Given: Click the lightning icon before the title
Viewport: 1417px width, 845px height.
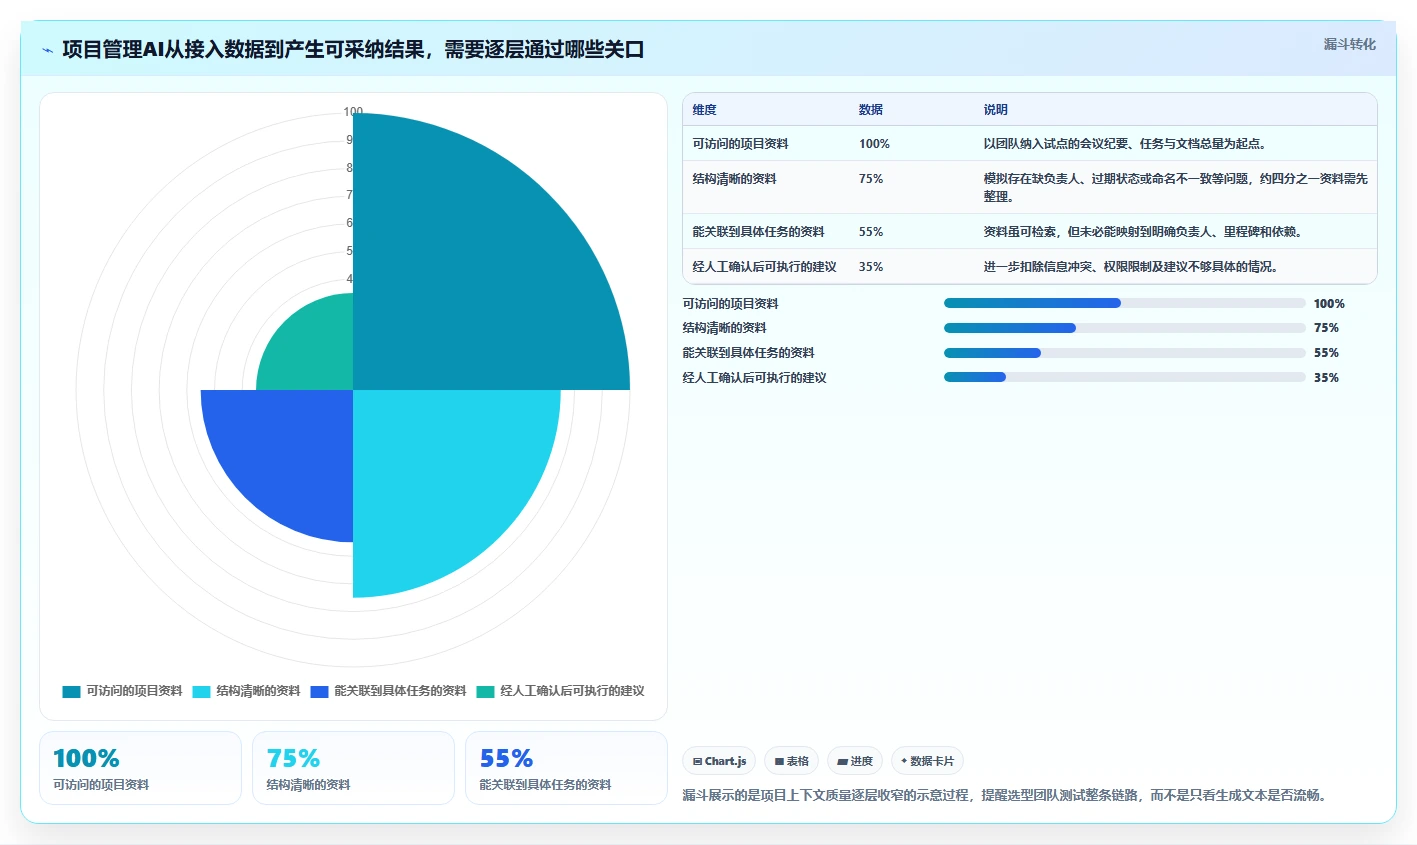Looking at the screenshot, I should 47,50.
